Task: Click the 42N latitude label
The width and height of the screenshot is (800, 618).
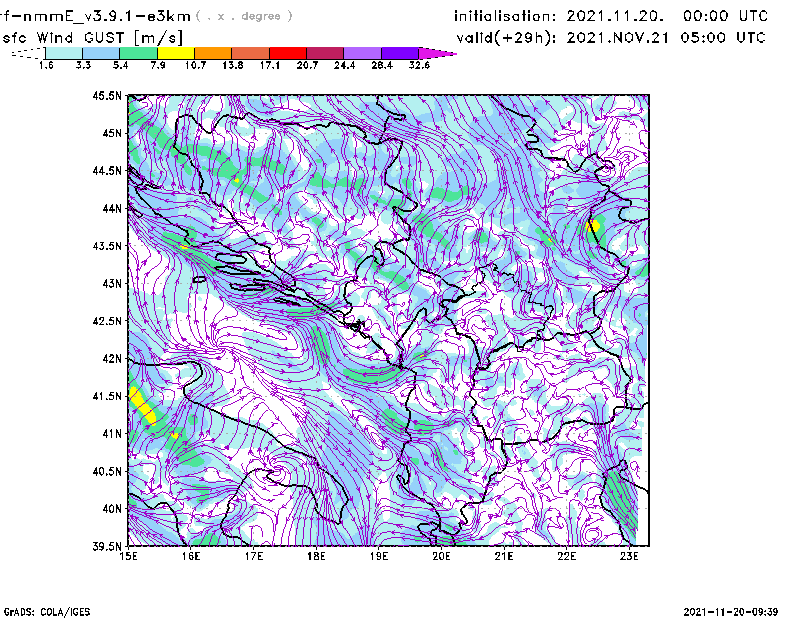Action: coord(112,359)
